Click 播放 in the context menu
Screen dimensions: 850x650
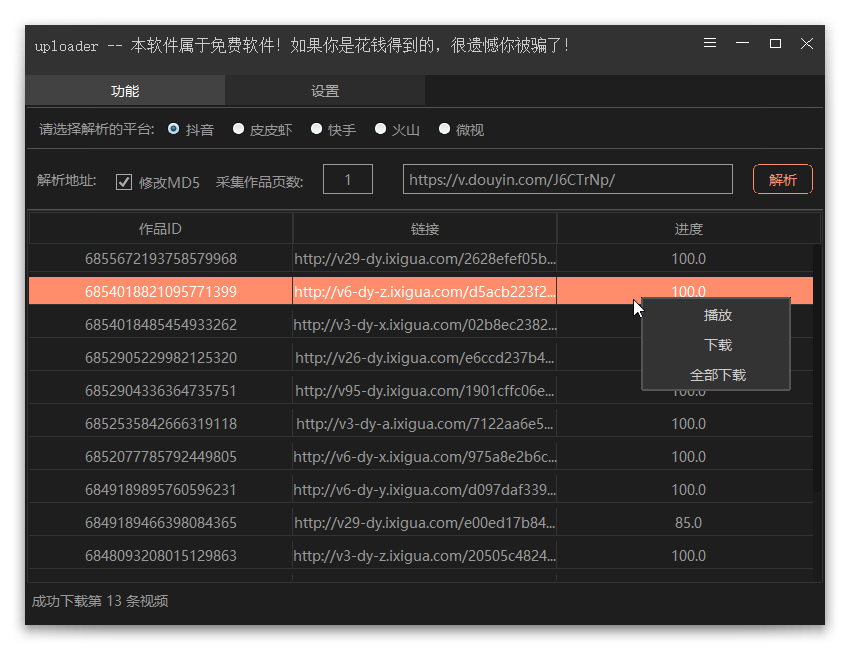[717, 315]
